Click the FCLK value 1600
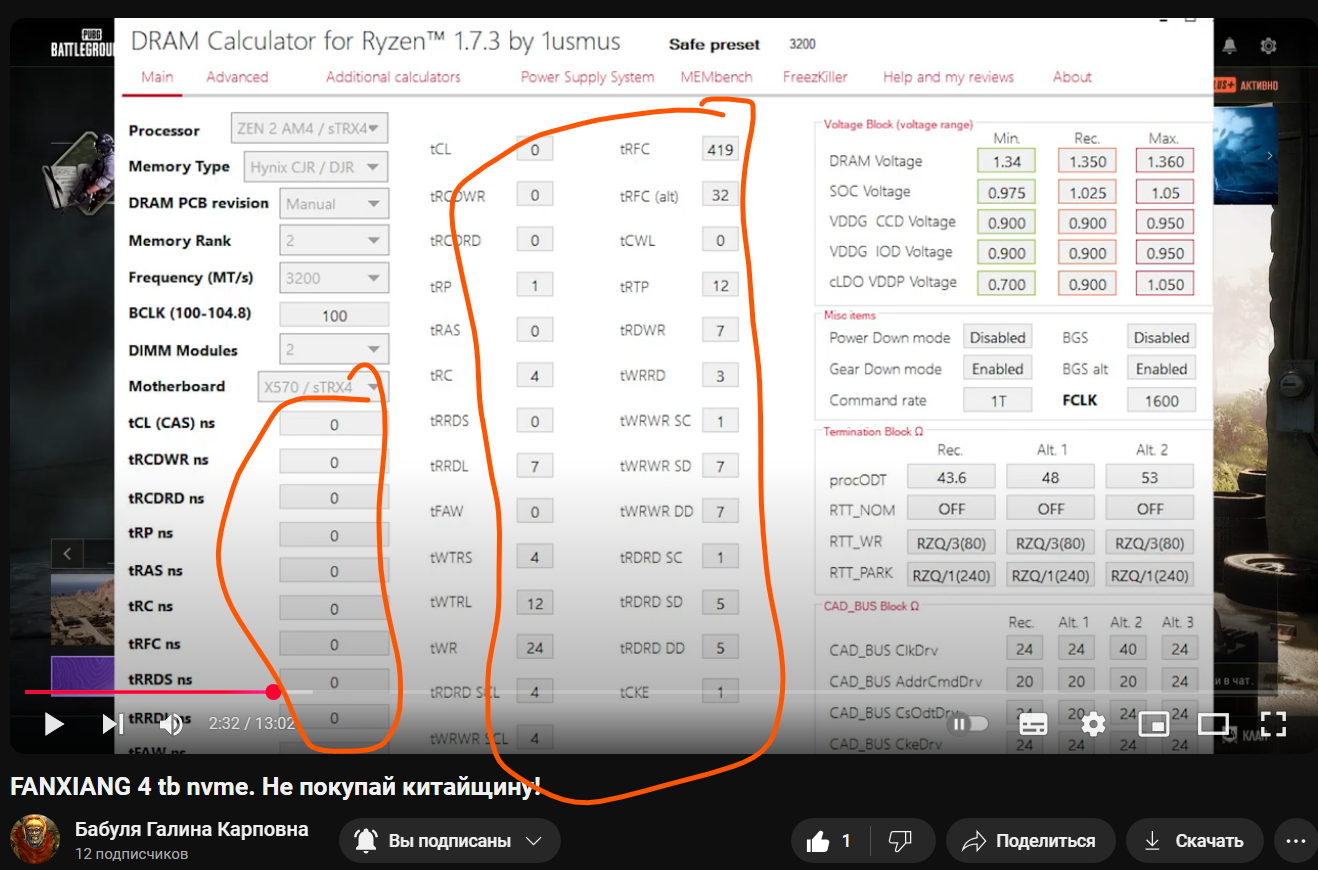This screenshot has height=870, width=1318. click(1161, 401)
